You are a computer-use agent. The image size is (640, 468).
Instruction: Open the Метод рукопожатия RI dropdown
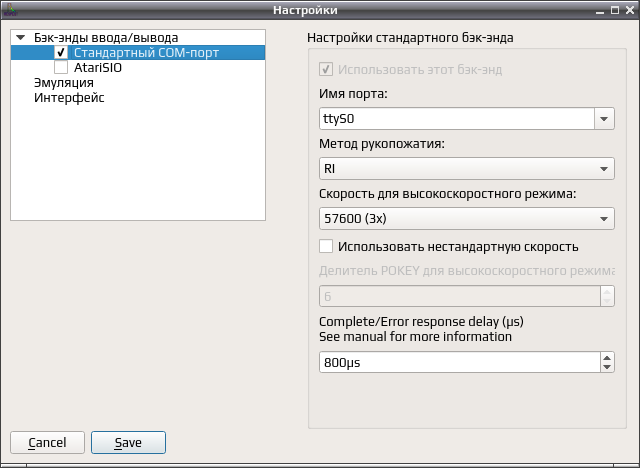pos(467,169)
